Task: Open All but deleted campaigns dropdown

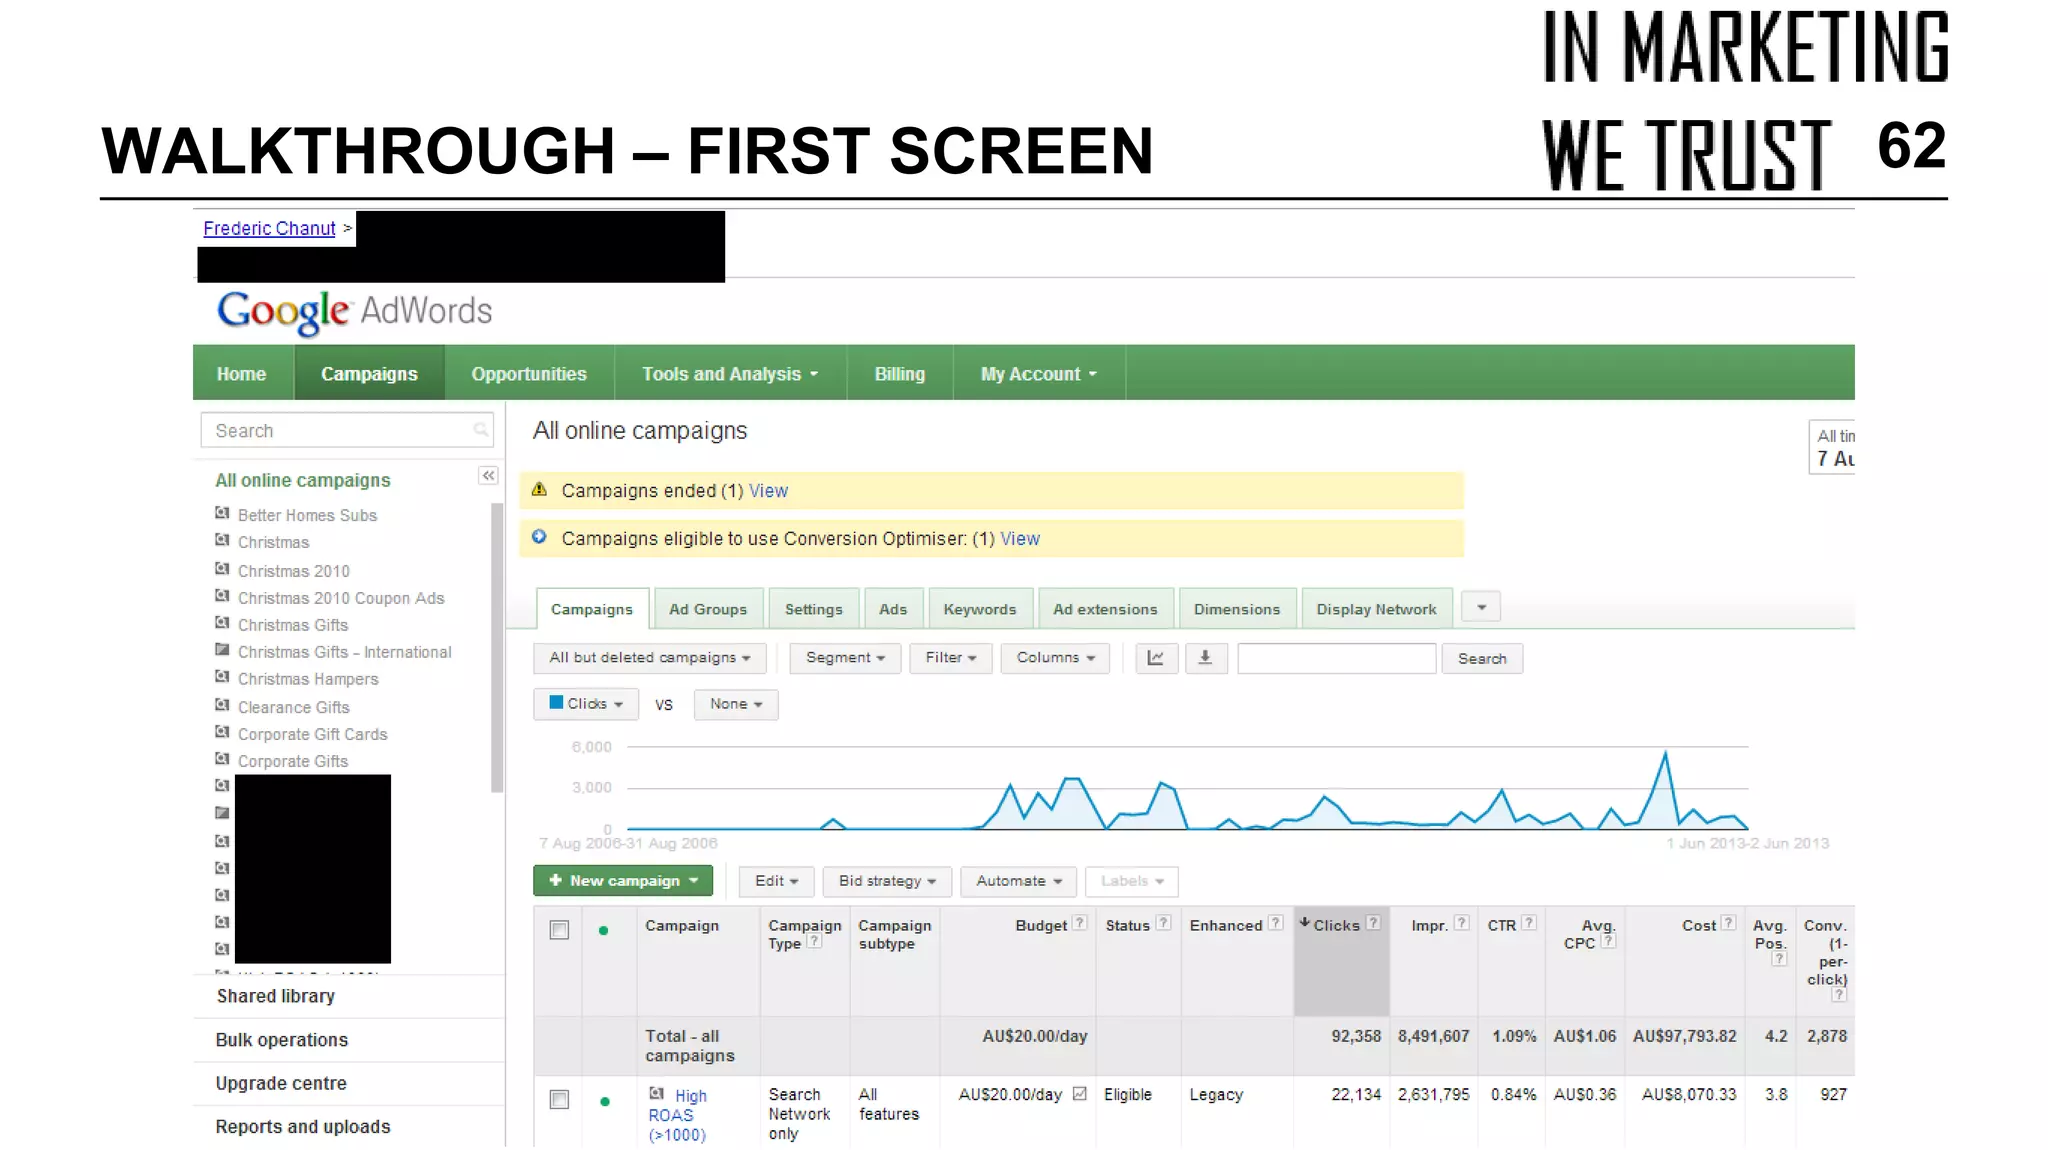Action: coord(650,658)
